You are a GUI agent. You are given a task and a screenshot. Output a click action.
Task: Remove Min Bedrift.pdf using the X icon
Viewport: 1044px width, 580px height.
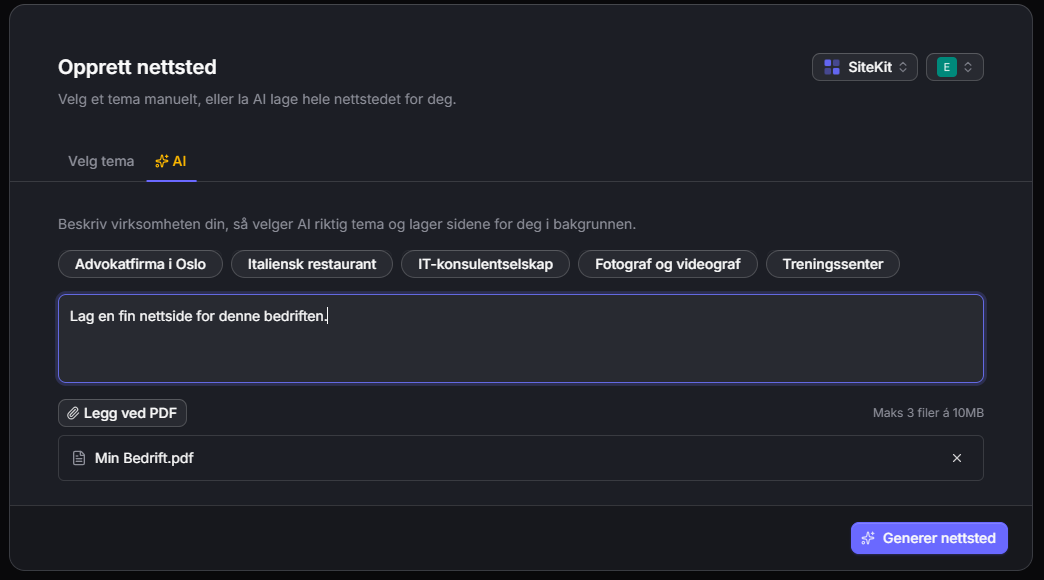tap(957, 457)
